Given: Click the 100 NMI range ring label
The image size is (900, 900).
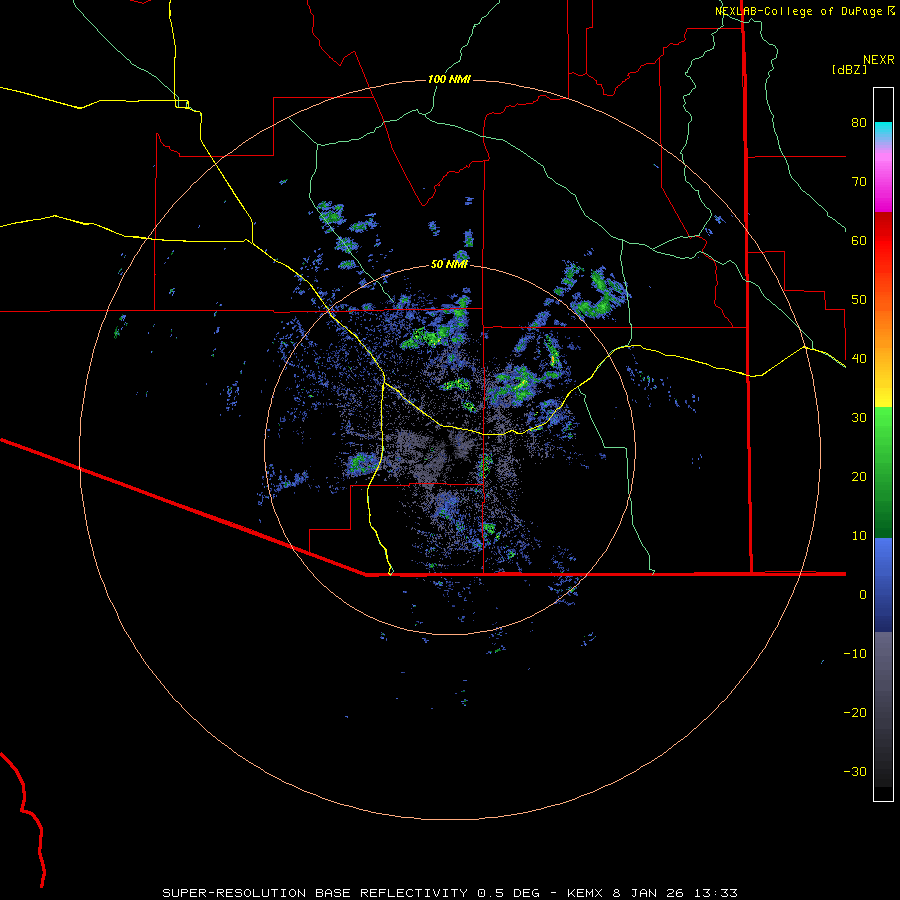Looking at the screenshot, I should tap(449, 79).
